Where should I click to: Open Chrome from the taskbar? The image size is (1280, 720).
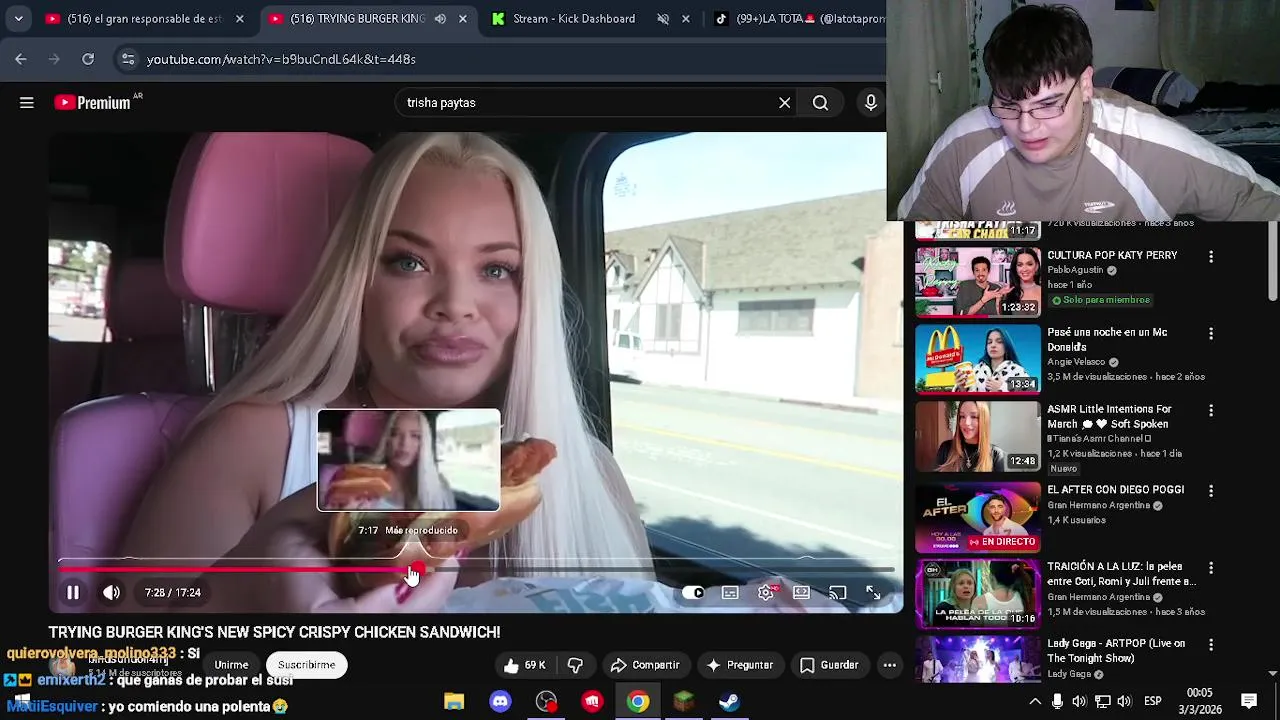point(638,701)
